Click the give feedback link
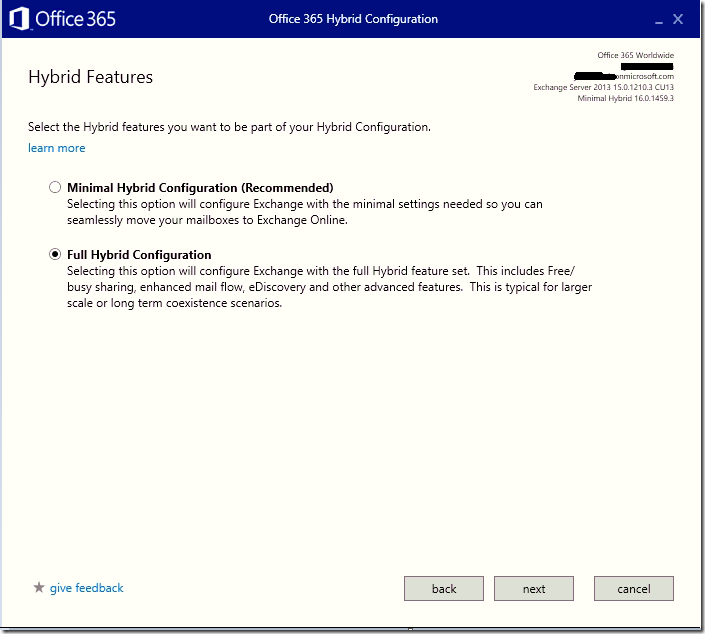Screen dimensions: 705x634 click(86, 588)
